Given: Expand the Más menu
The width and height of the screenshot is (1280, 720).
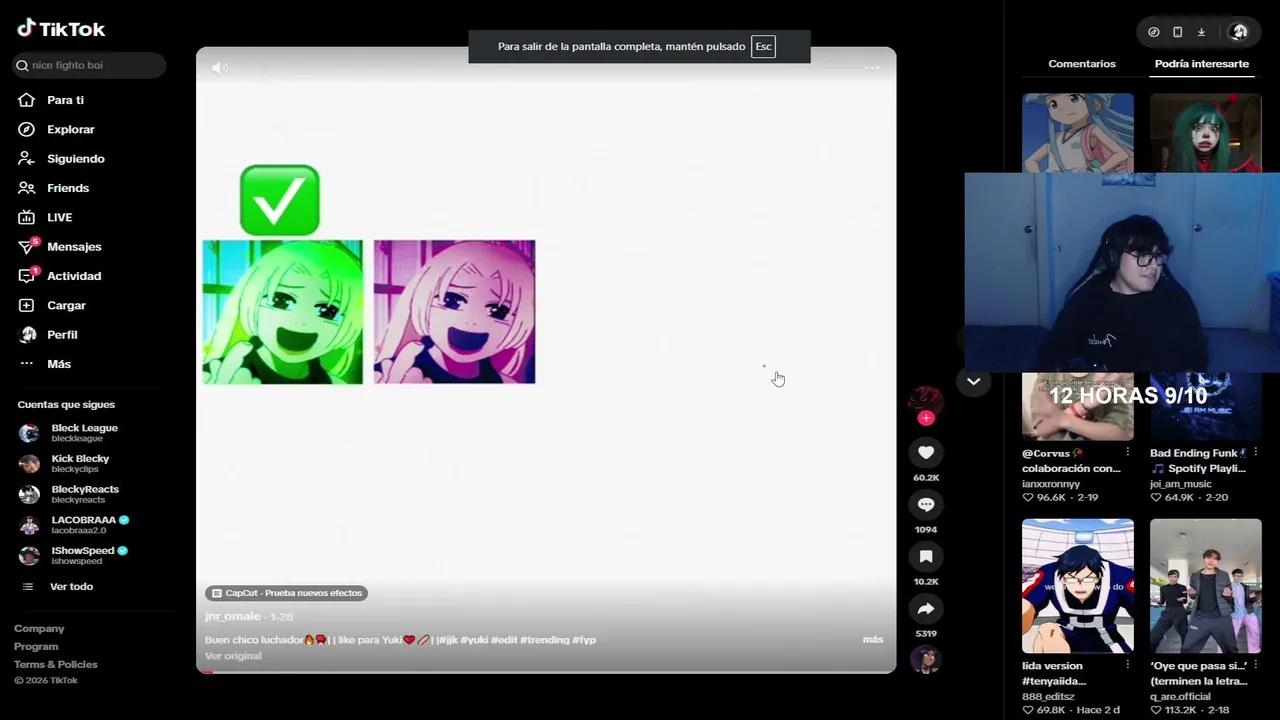Looking at the screenshot, I should pos(58,364).
